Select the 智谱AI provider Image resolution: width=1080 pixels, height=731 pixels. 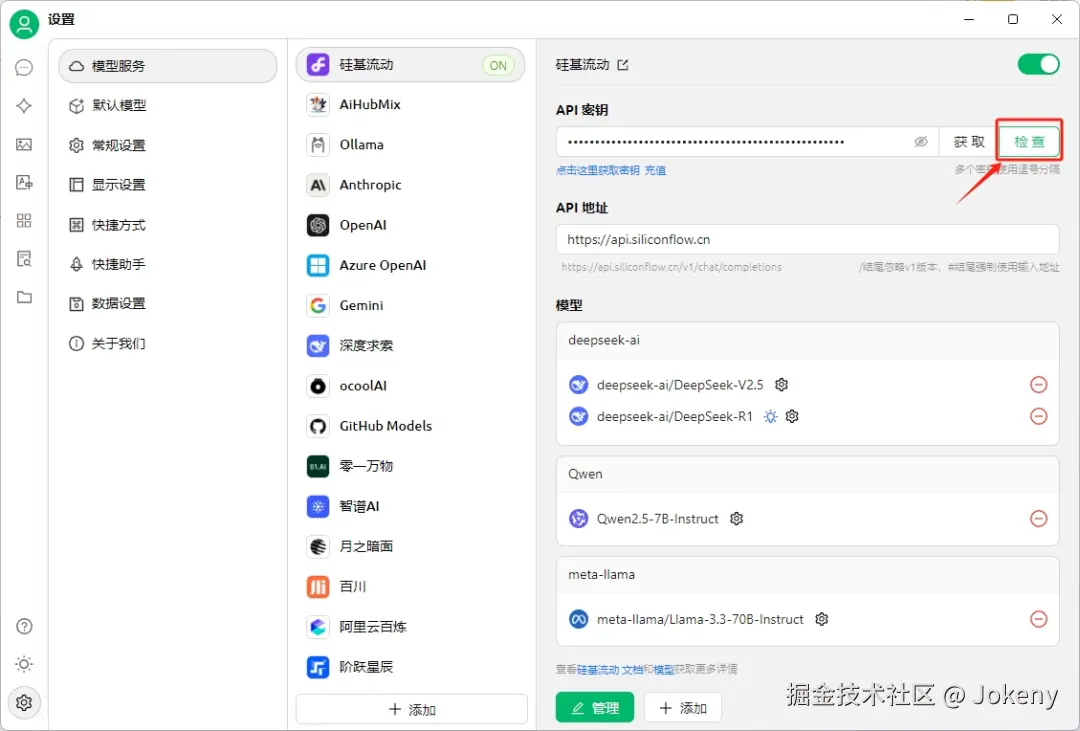click(411, 506)
